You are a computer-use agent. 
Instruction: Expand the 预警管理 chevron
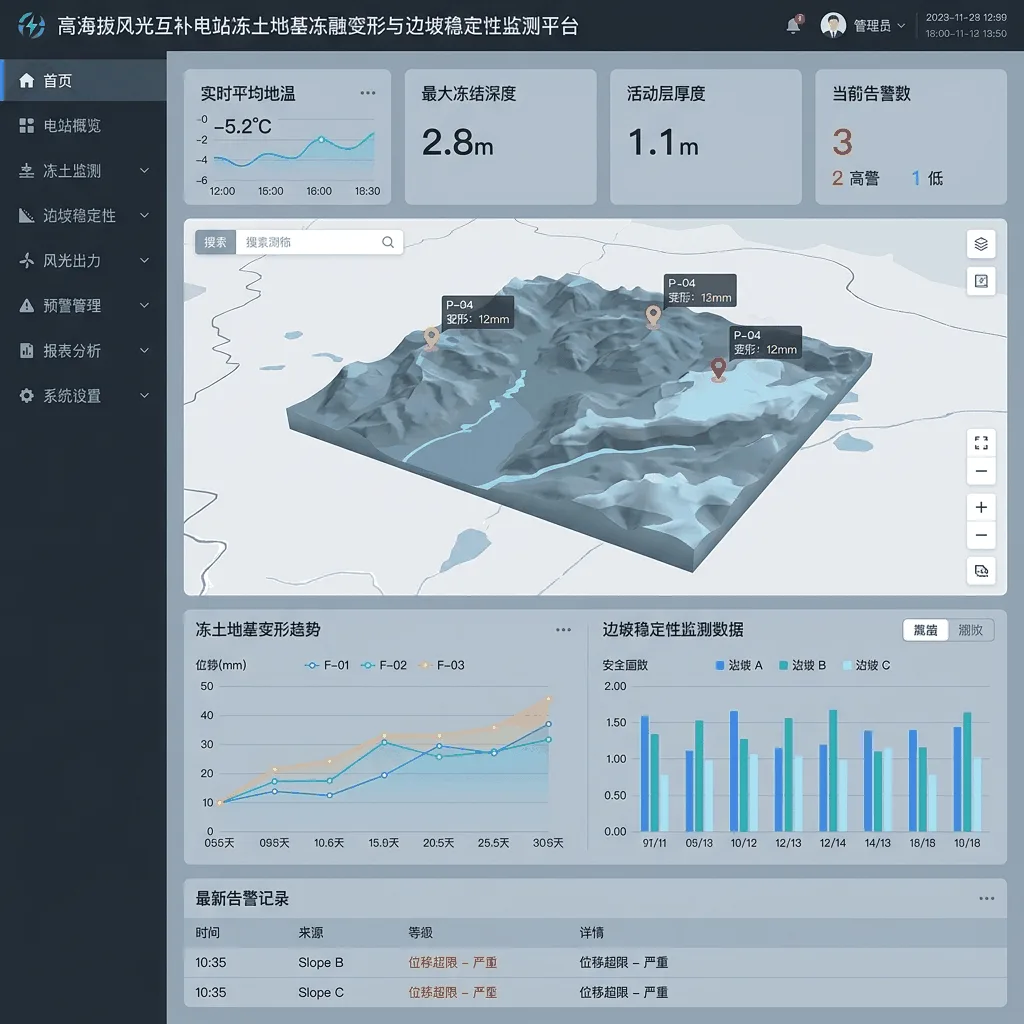[x=144, y=306]
